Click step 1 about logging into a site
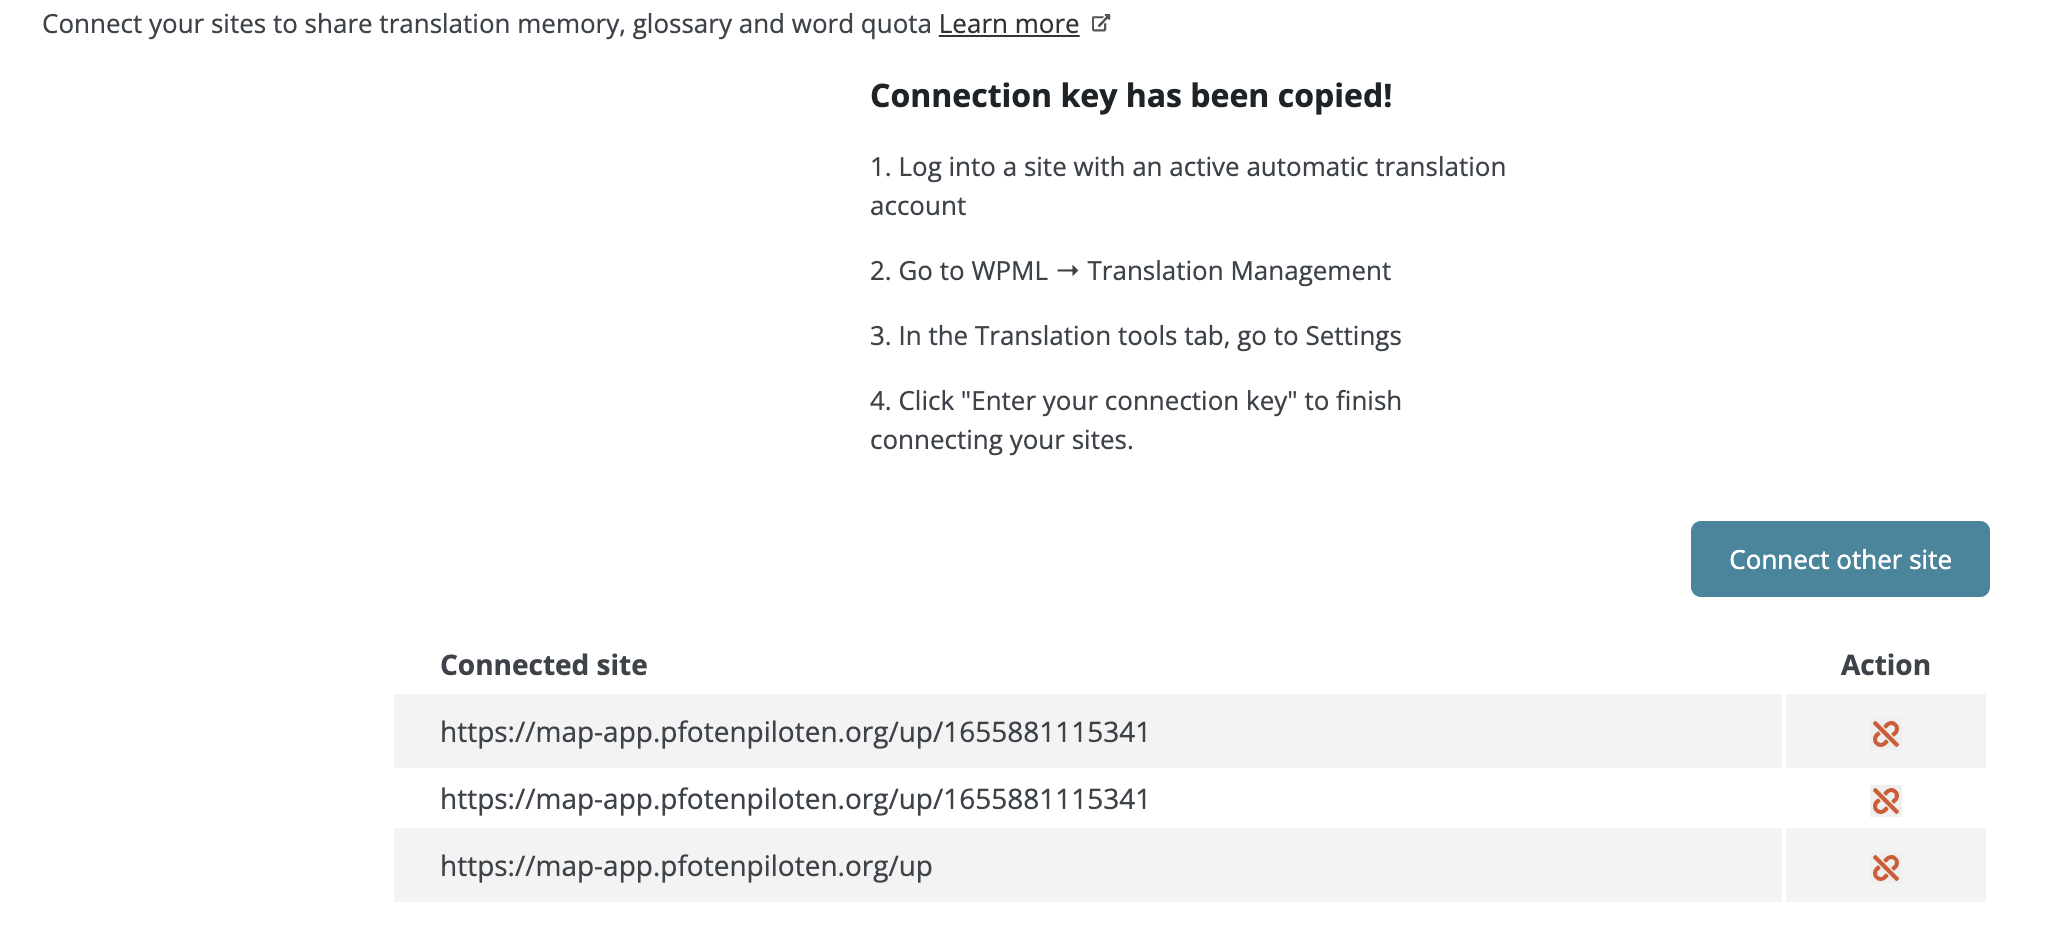 tap(1188, 186)
